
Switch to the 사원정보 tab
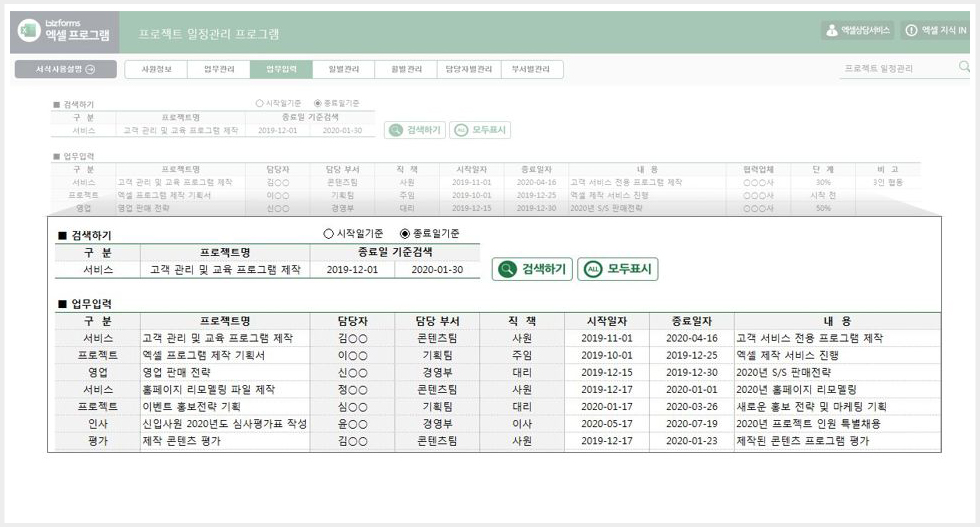[156, 69]
